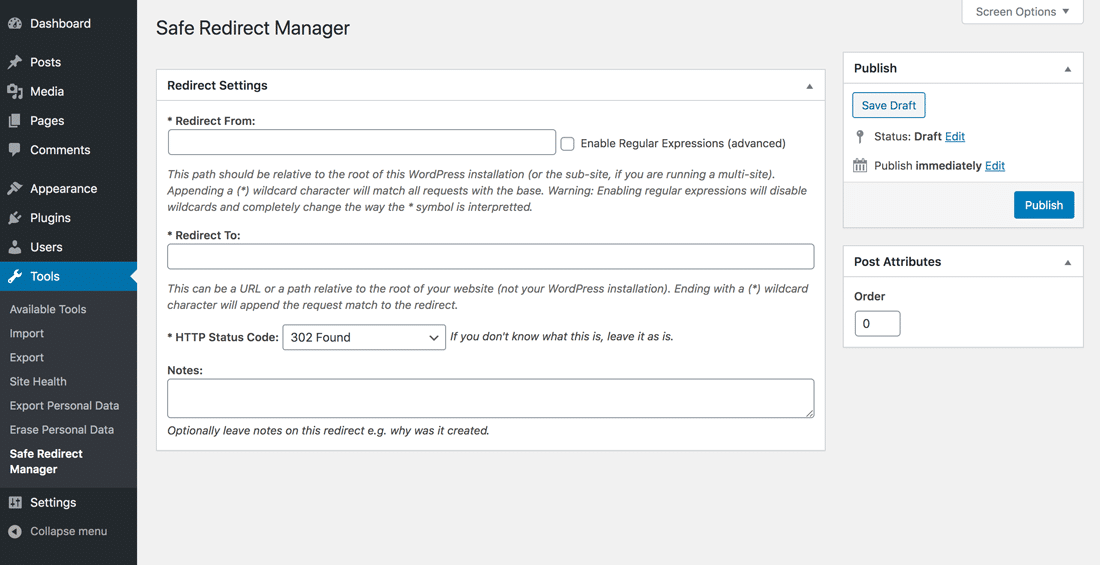Open the HTTP Status Code dropdown
The width and height of the screenshot is (1100, 565).
[x=364, y=337]
